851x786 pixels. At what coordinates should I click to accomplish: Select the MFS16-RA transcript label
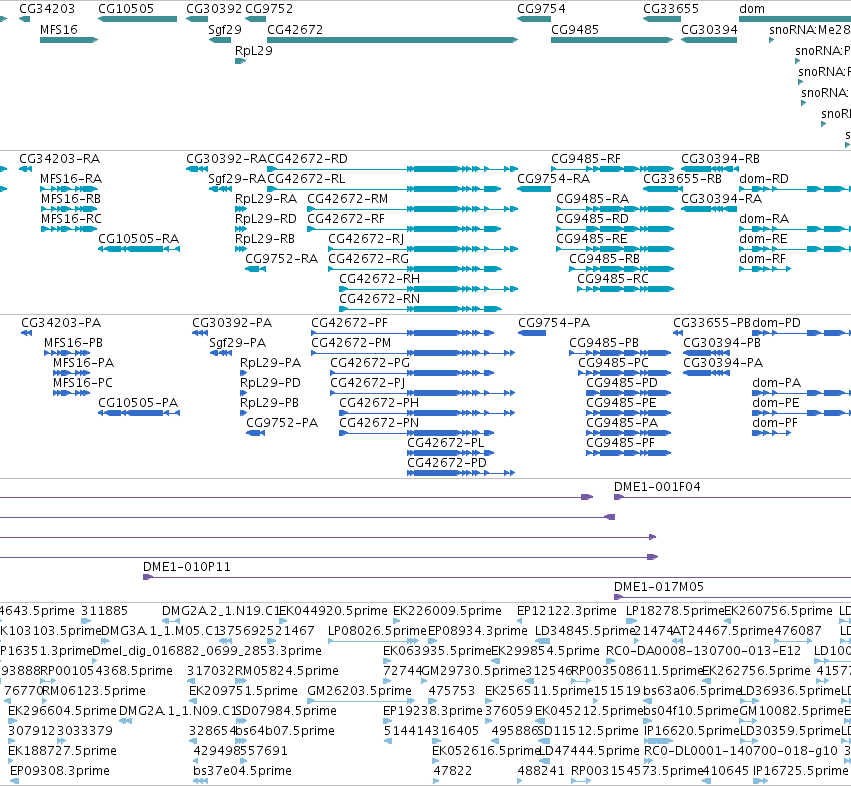tap(71, 179)
